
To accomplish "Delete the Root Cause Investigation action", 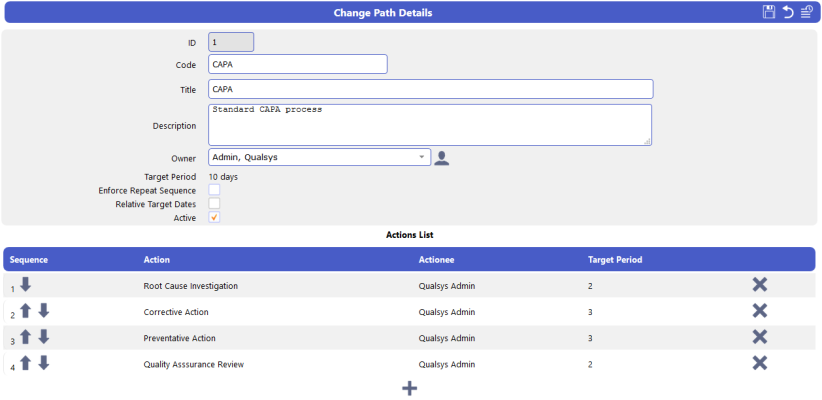I will pos(760,285).
